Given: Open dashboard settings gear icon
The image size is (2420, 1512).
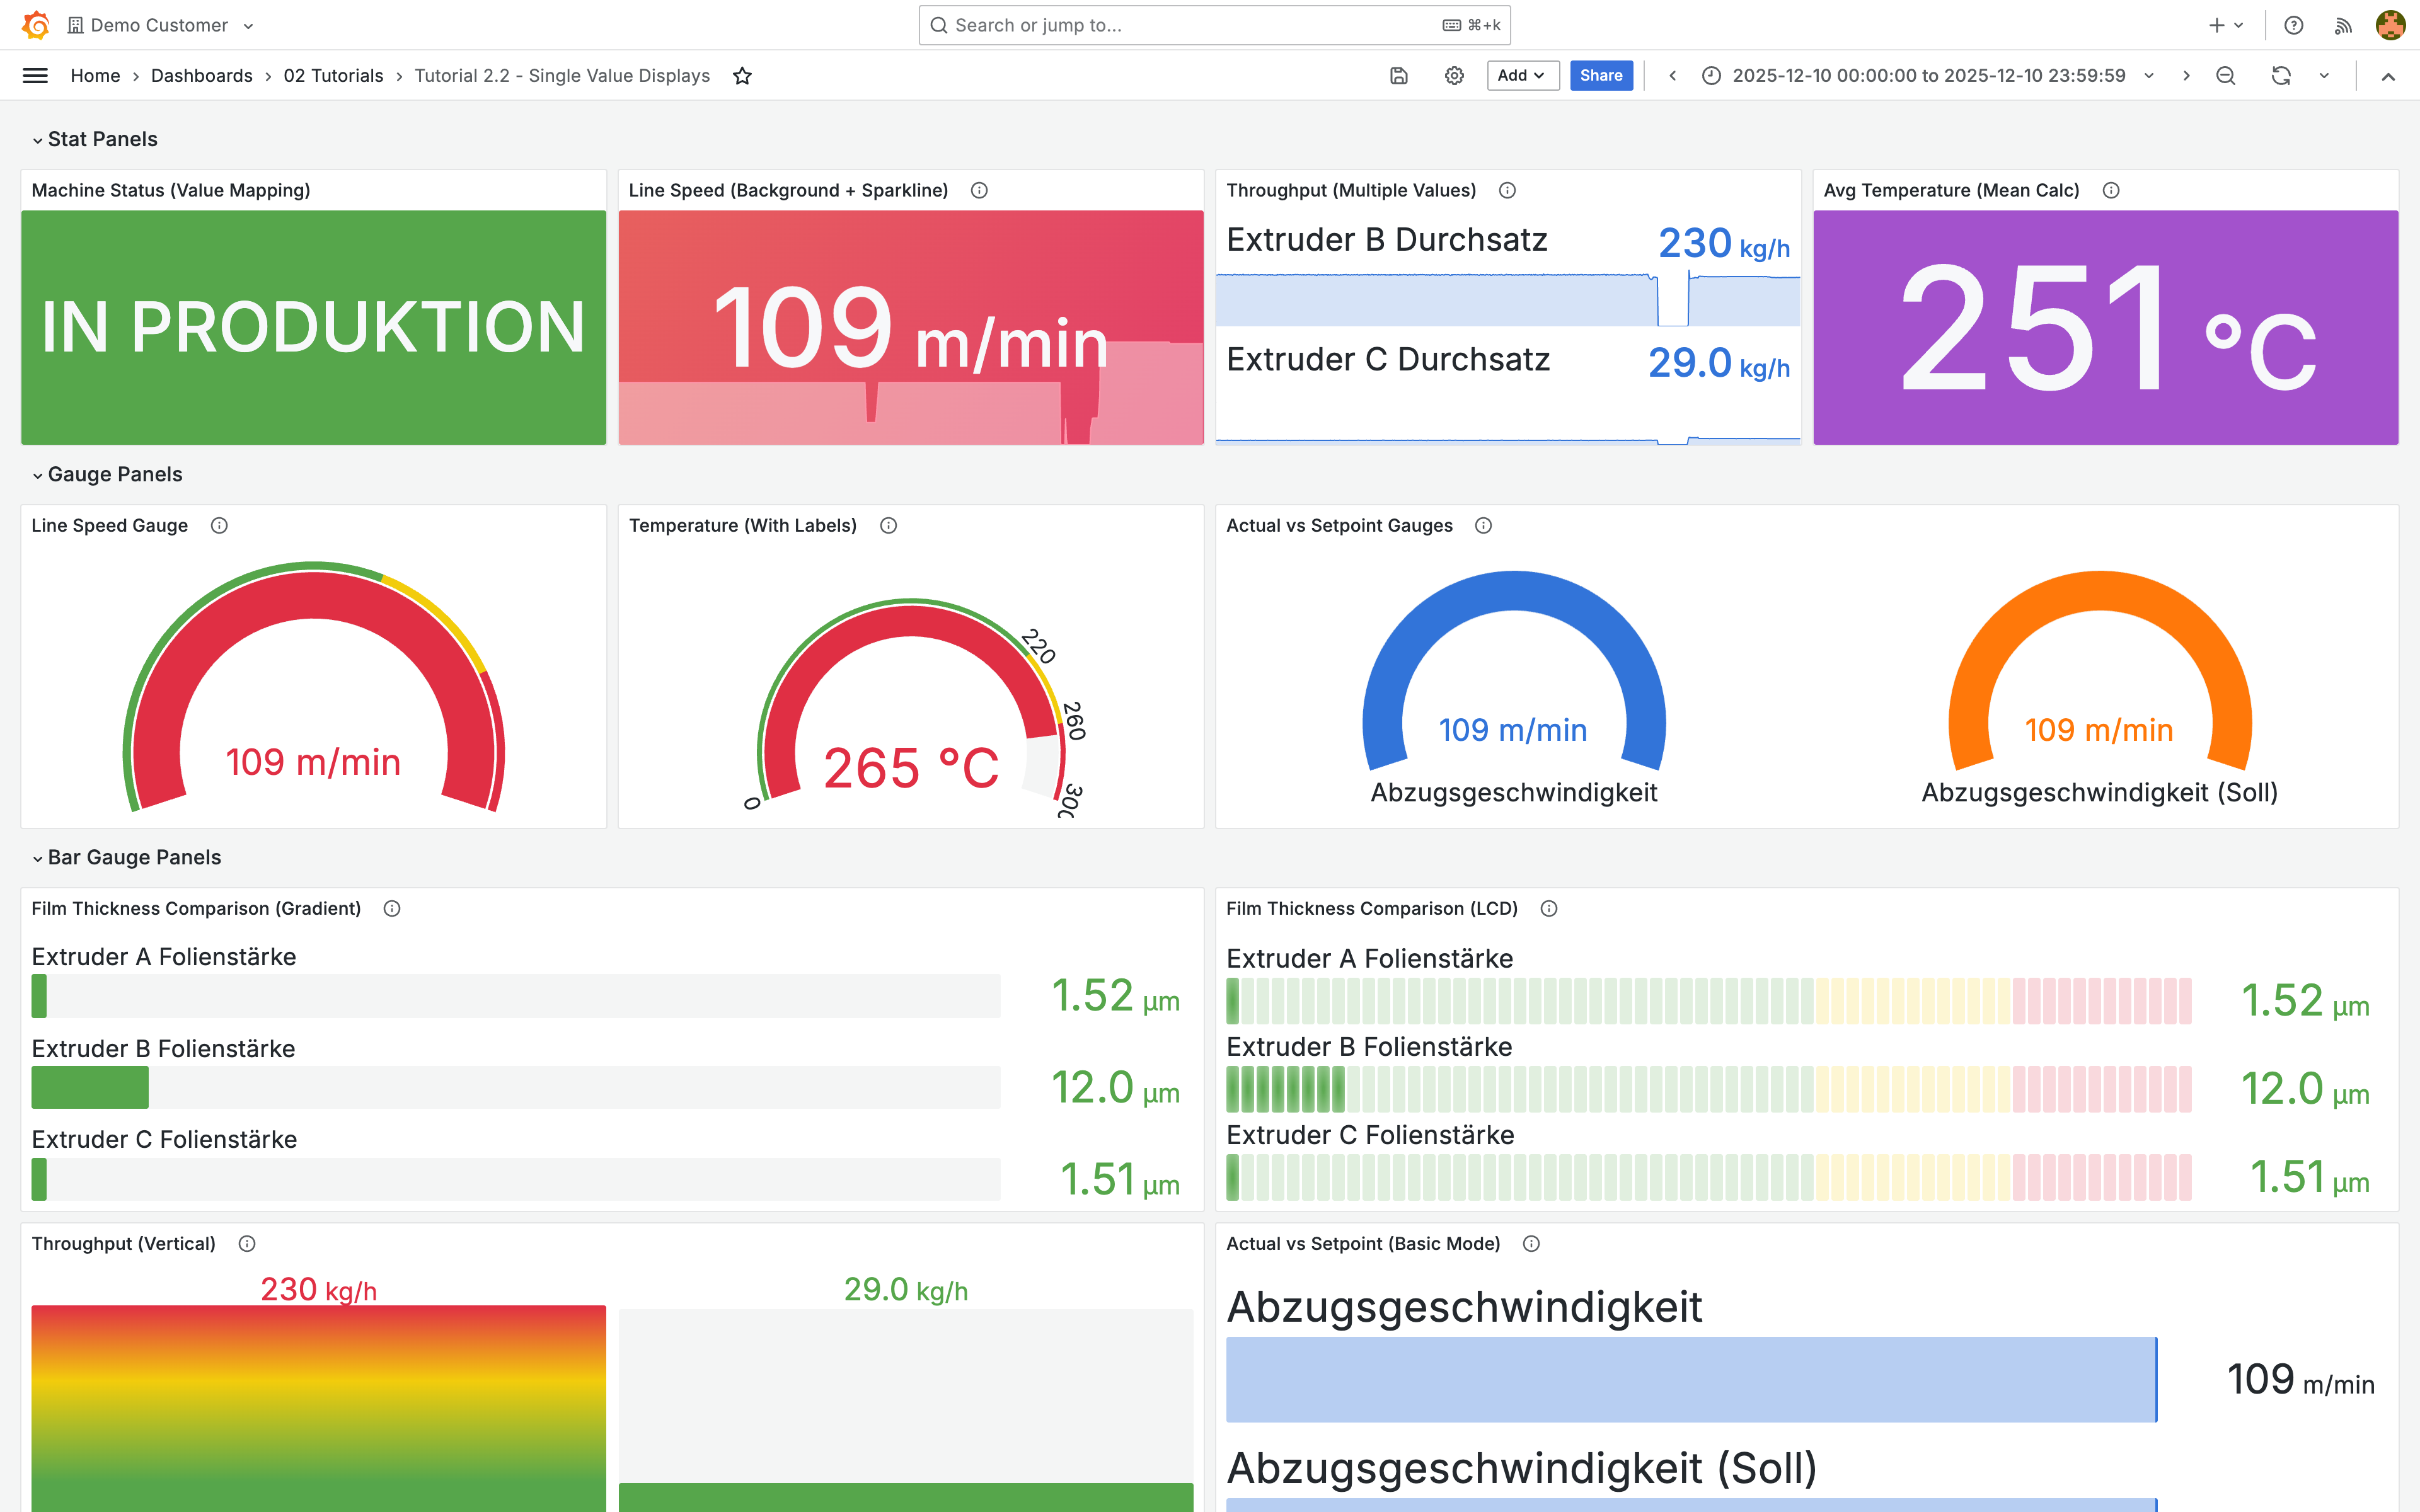Looking at the screenshot, I should pos(1454,76).
